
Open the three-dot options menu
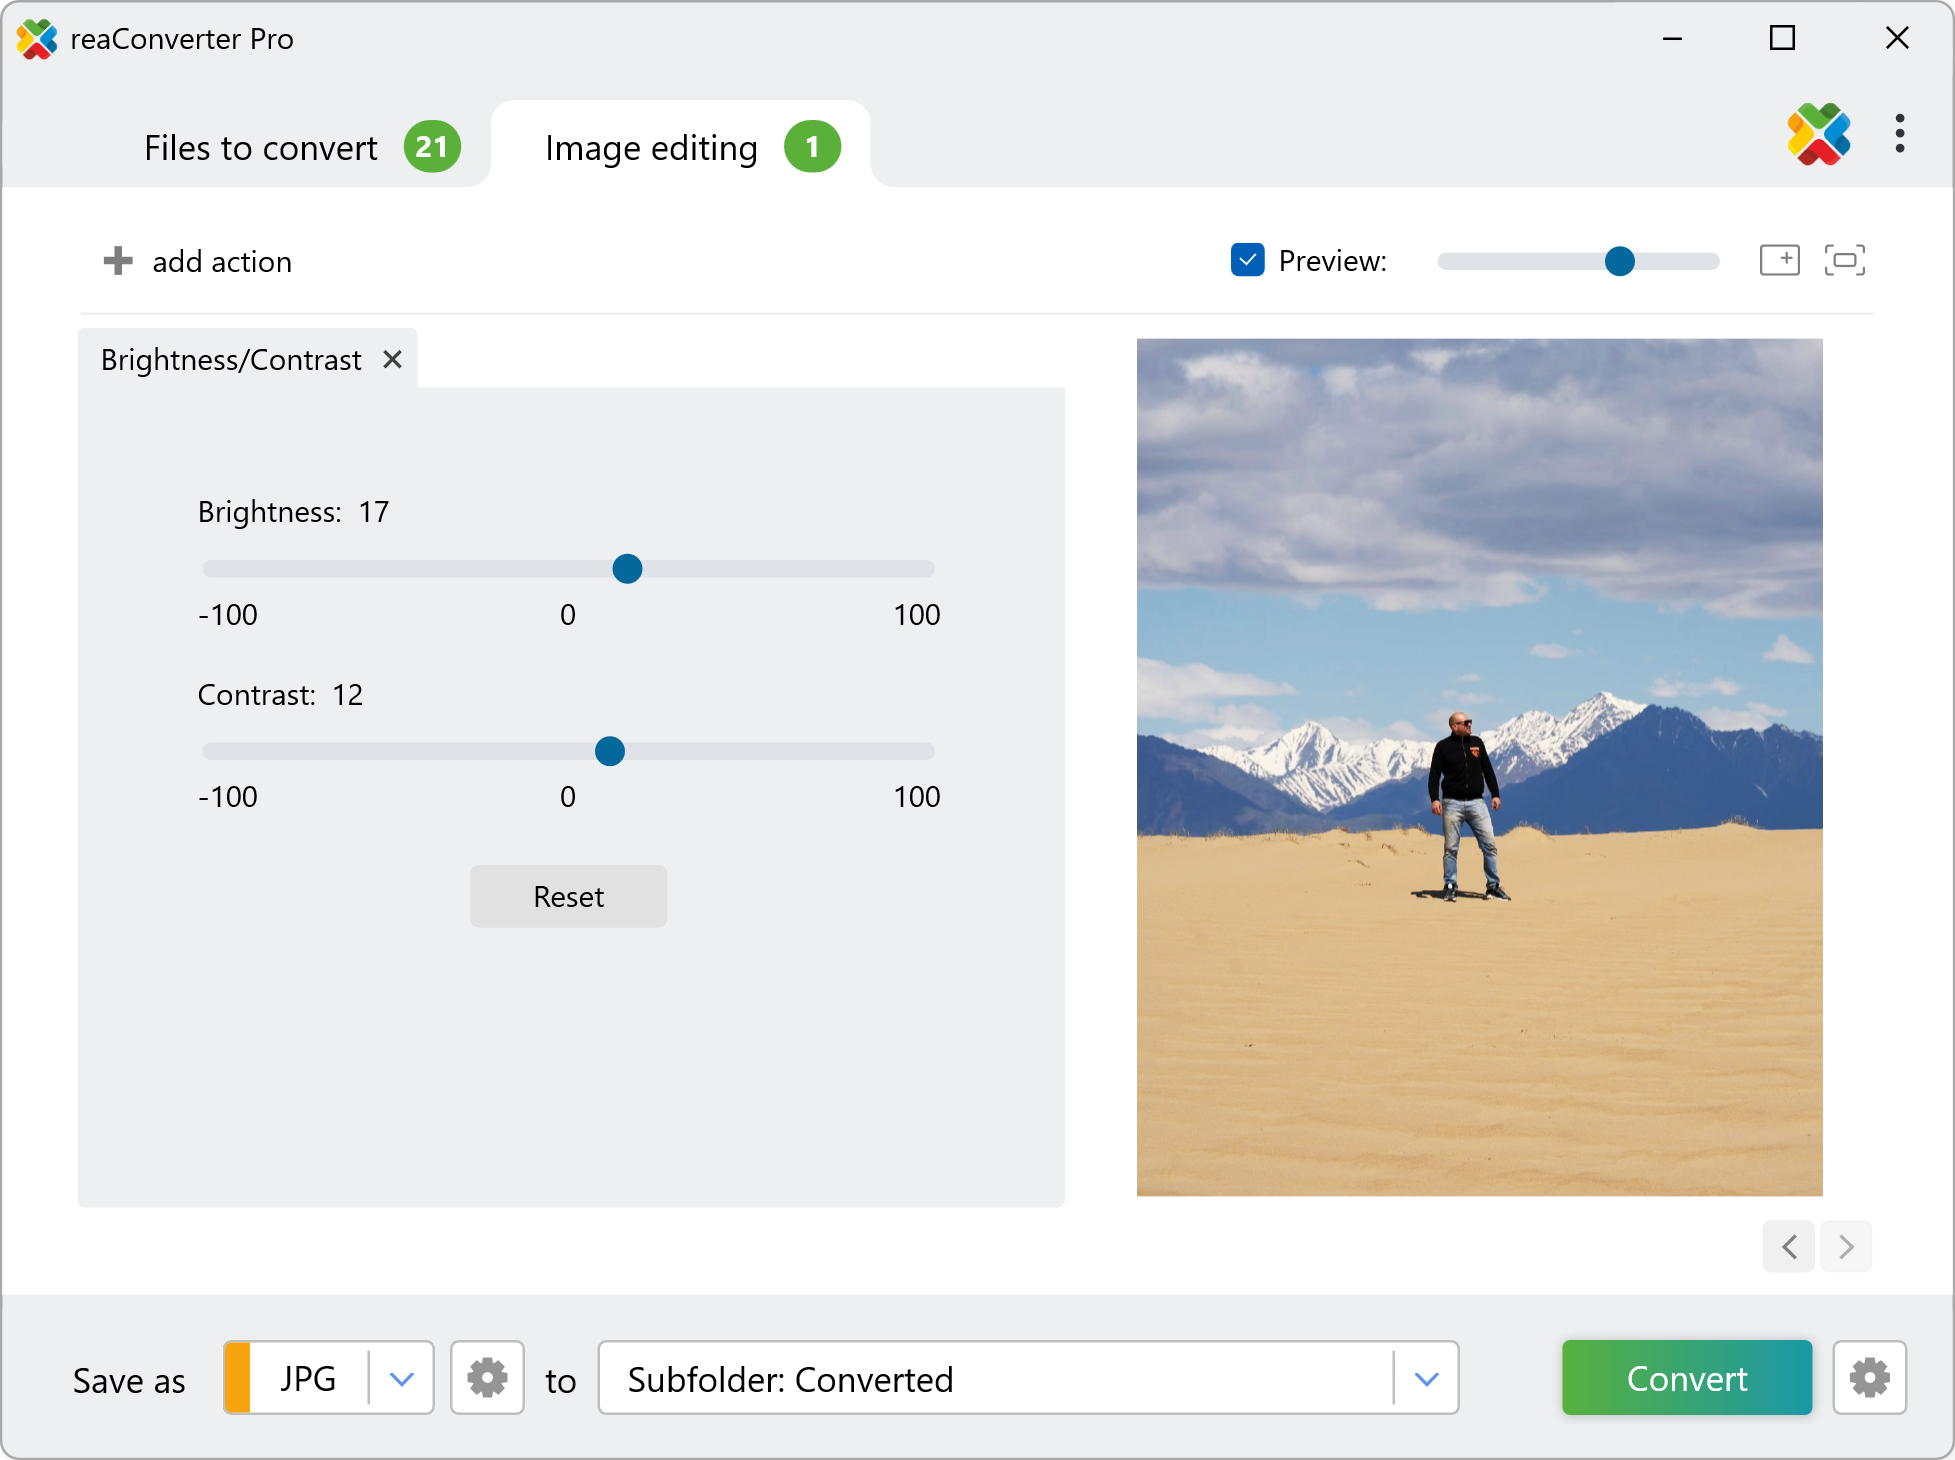(1899, 134)
